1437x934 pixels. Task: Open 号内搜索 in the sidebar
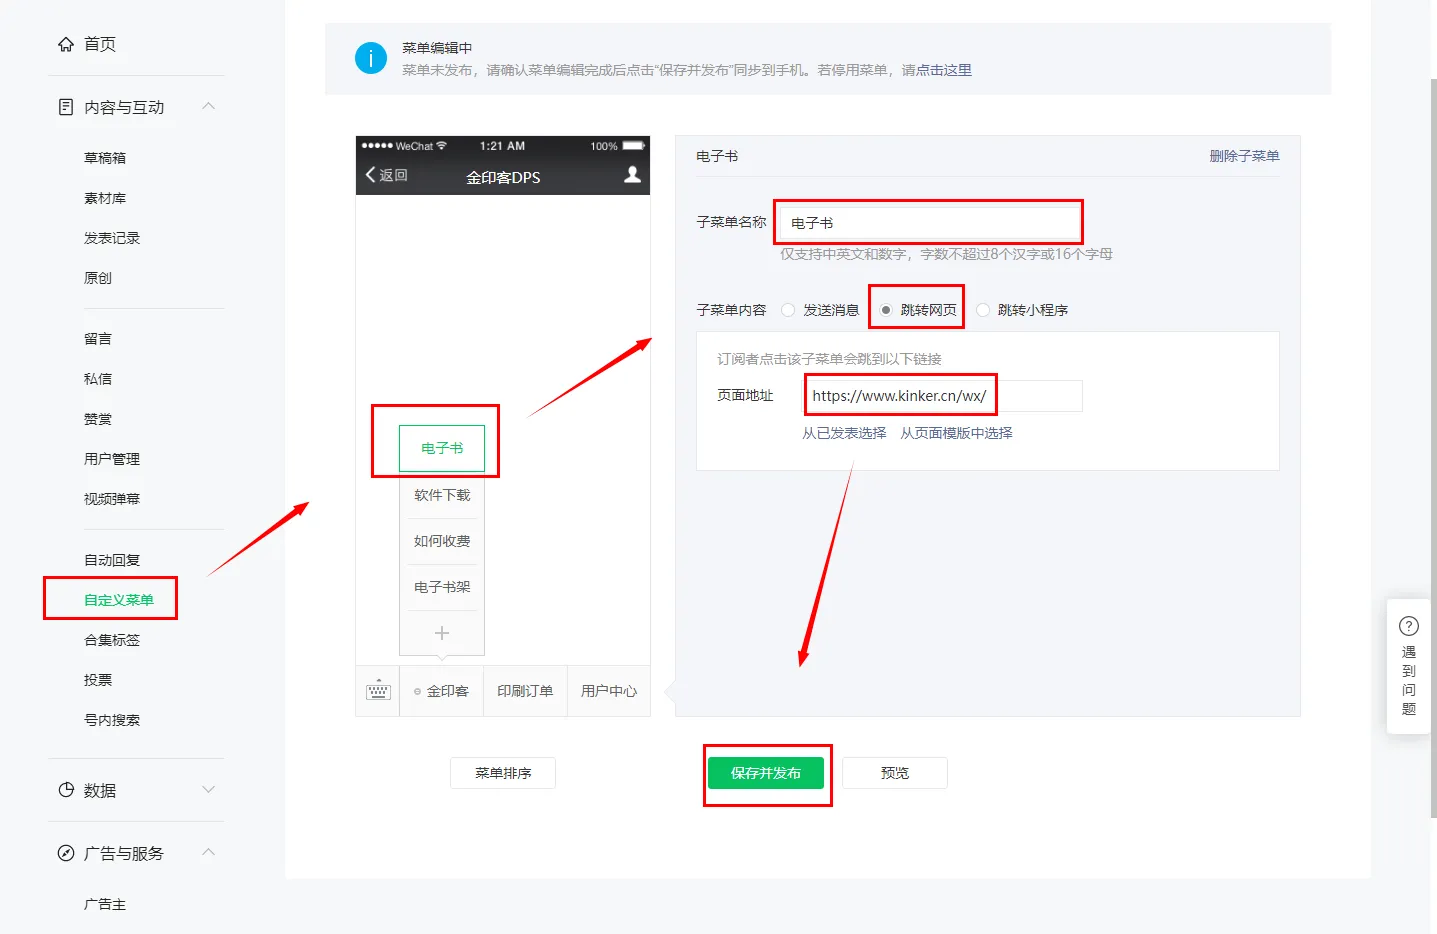[112, 720]
